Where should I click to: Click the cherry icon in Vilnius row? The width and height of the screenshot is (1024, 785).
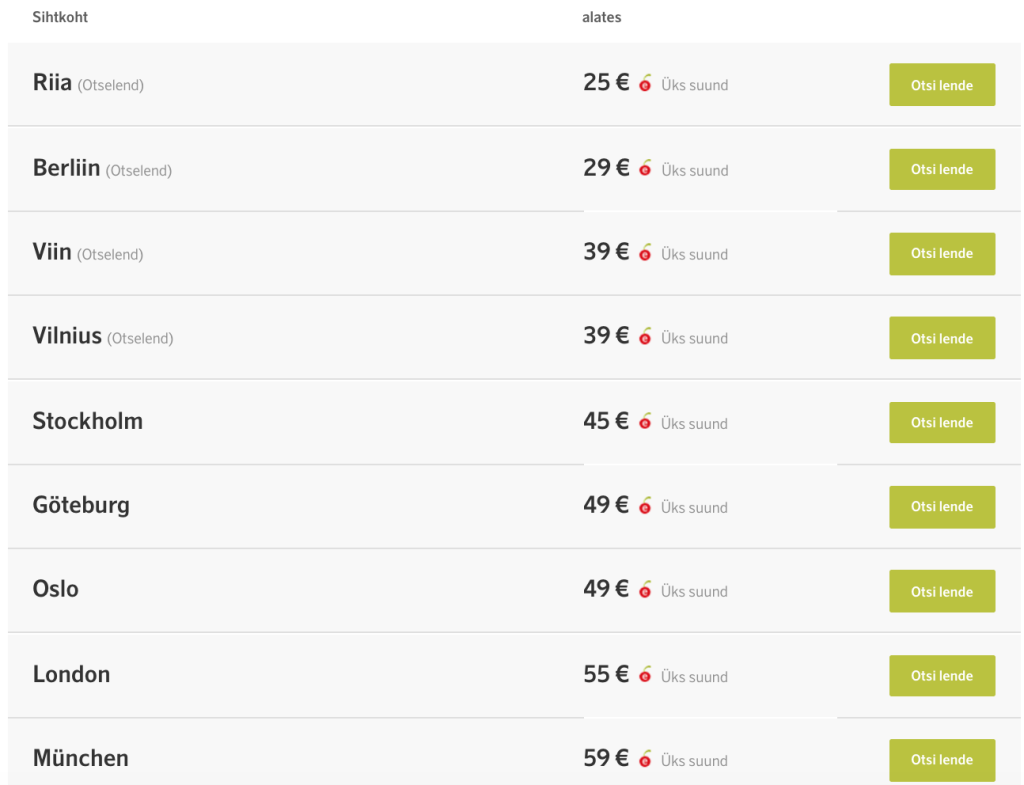tap(645, 337)
